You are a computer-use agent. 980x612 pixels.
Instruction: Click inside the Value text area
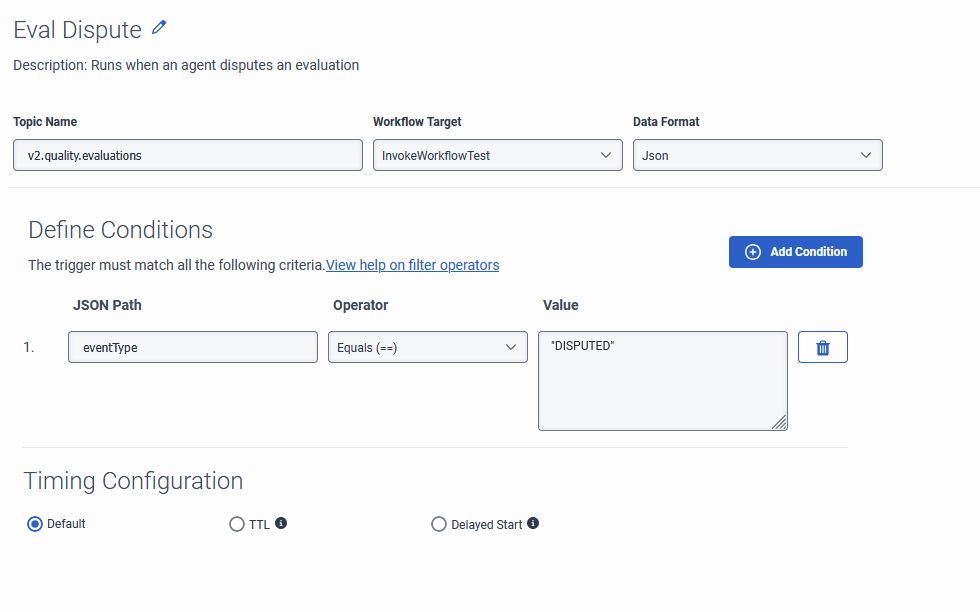(x=662, y=385)
